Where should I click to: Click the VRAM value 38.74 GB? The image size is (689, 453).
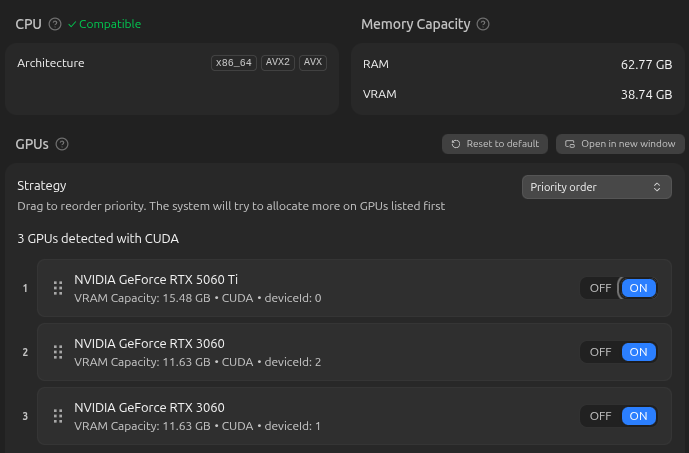(x=646, y=94)
